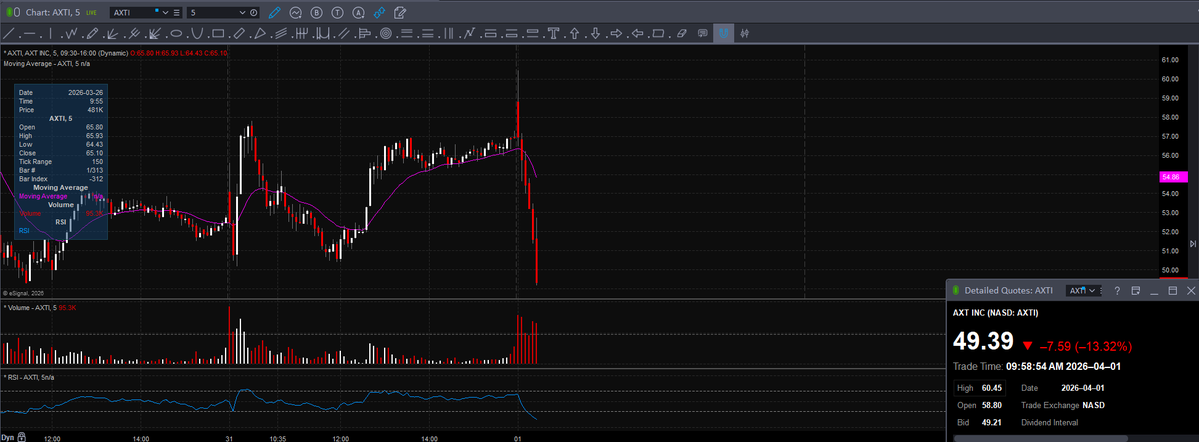Select the eraser tool in drawing toolbar
The height and width of the screenshot is (442, 1199).
coord(682,34)
